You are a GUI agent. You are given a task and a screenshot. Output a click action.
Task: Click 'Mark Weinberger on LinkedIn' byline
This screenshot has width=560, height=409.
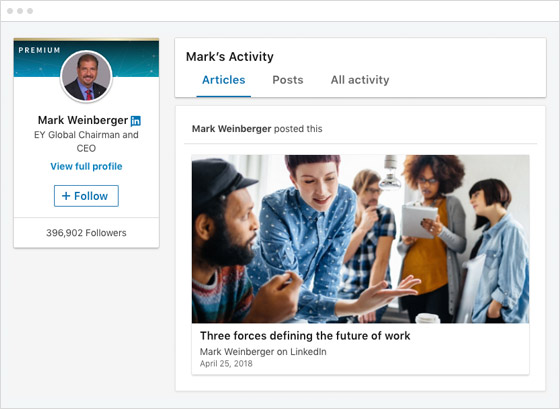pyautogui.click(x=263, y=352)
